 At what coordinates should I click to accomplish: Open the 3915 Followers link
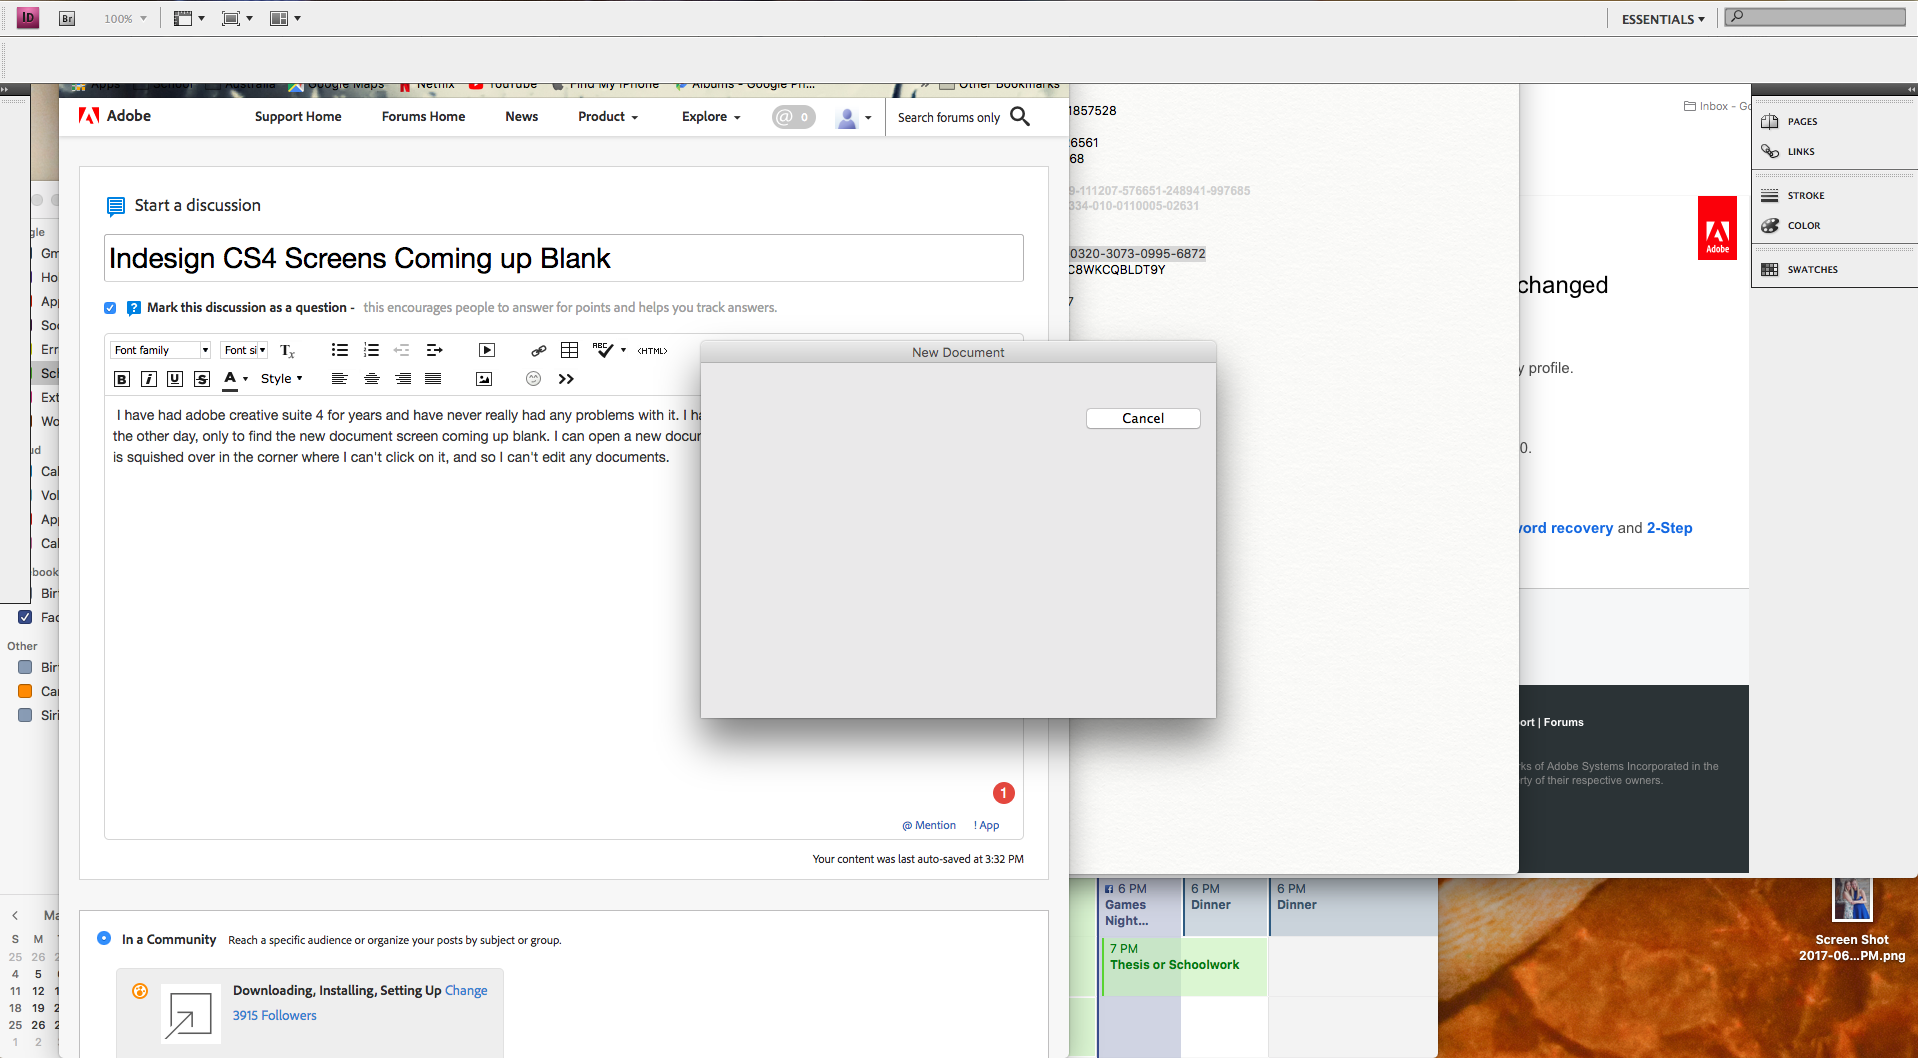(274, 1016)
